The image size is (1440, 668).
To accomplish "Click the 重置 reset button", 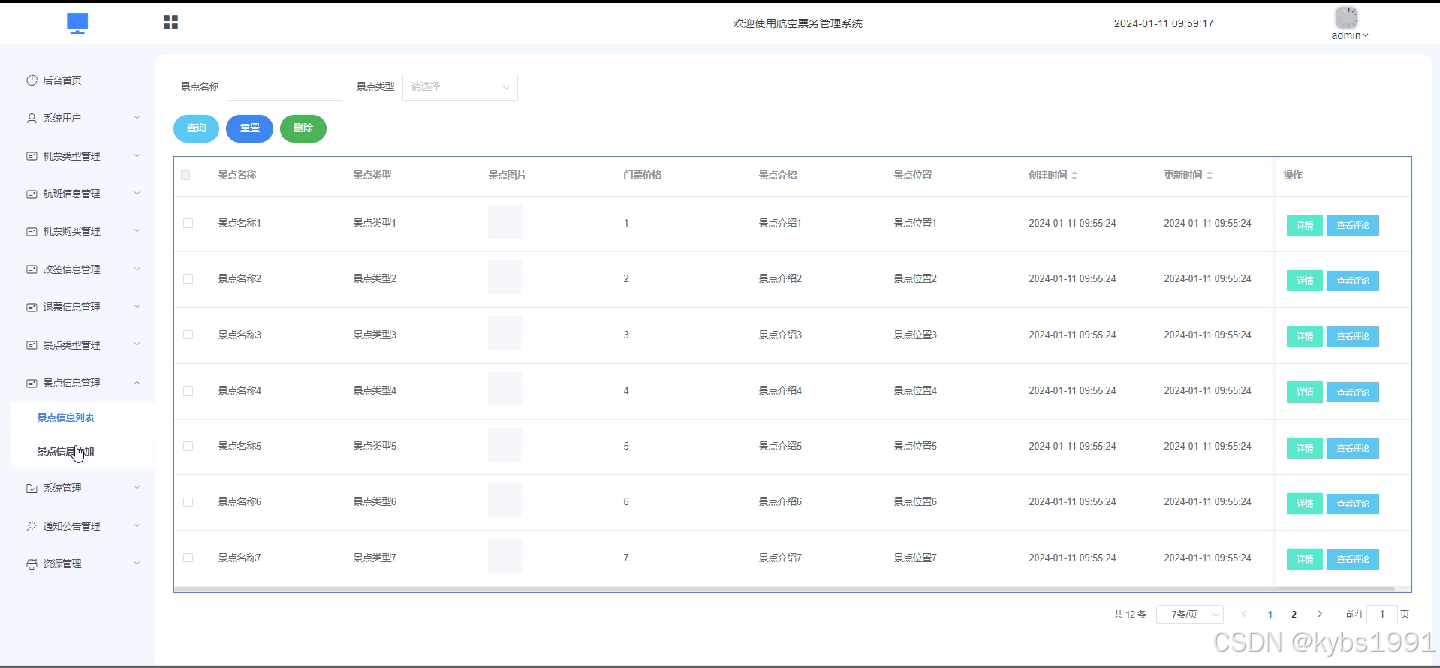I will tap(250, 128).
